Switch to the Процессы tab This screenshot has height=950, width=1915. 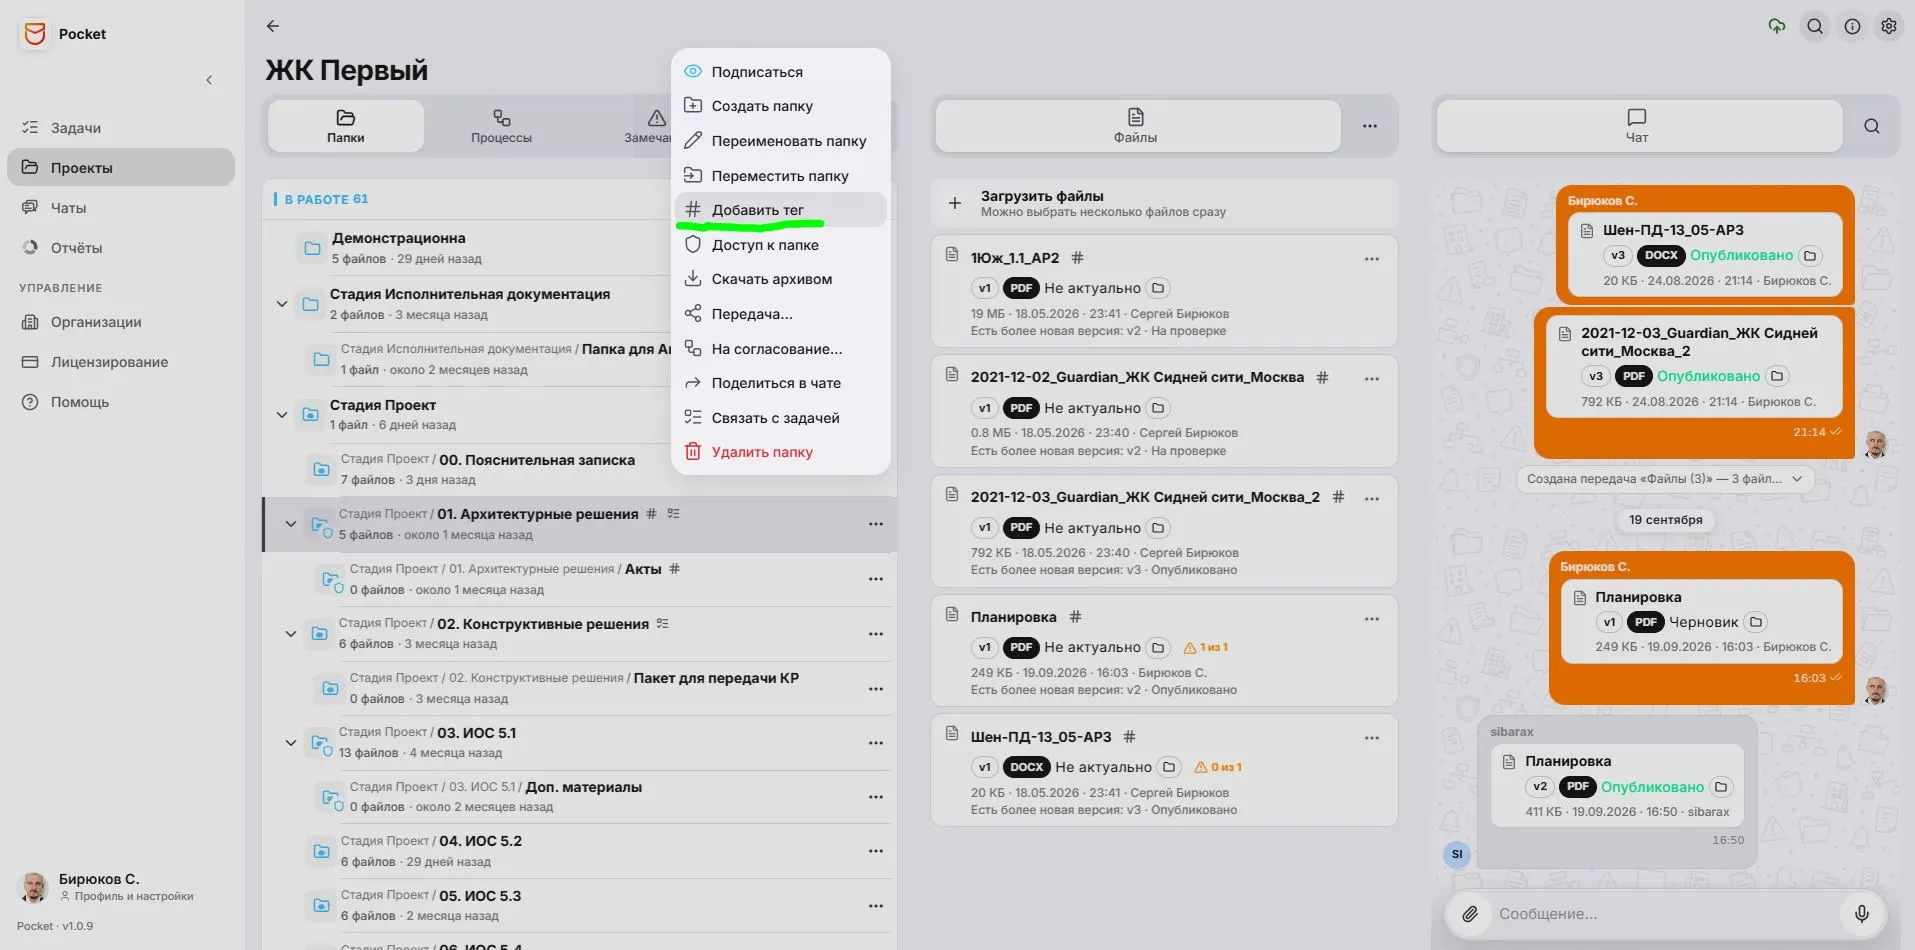tap(502, 126)
